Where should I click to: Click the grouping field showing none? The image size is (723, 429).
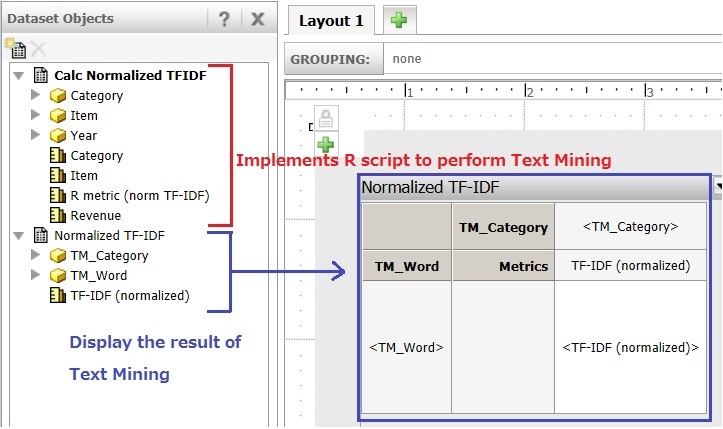(x=550, y=59)
